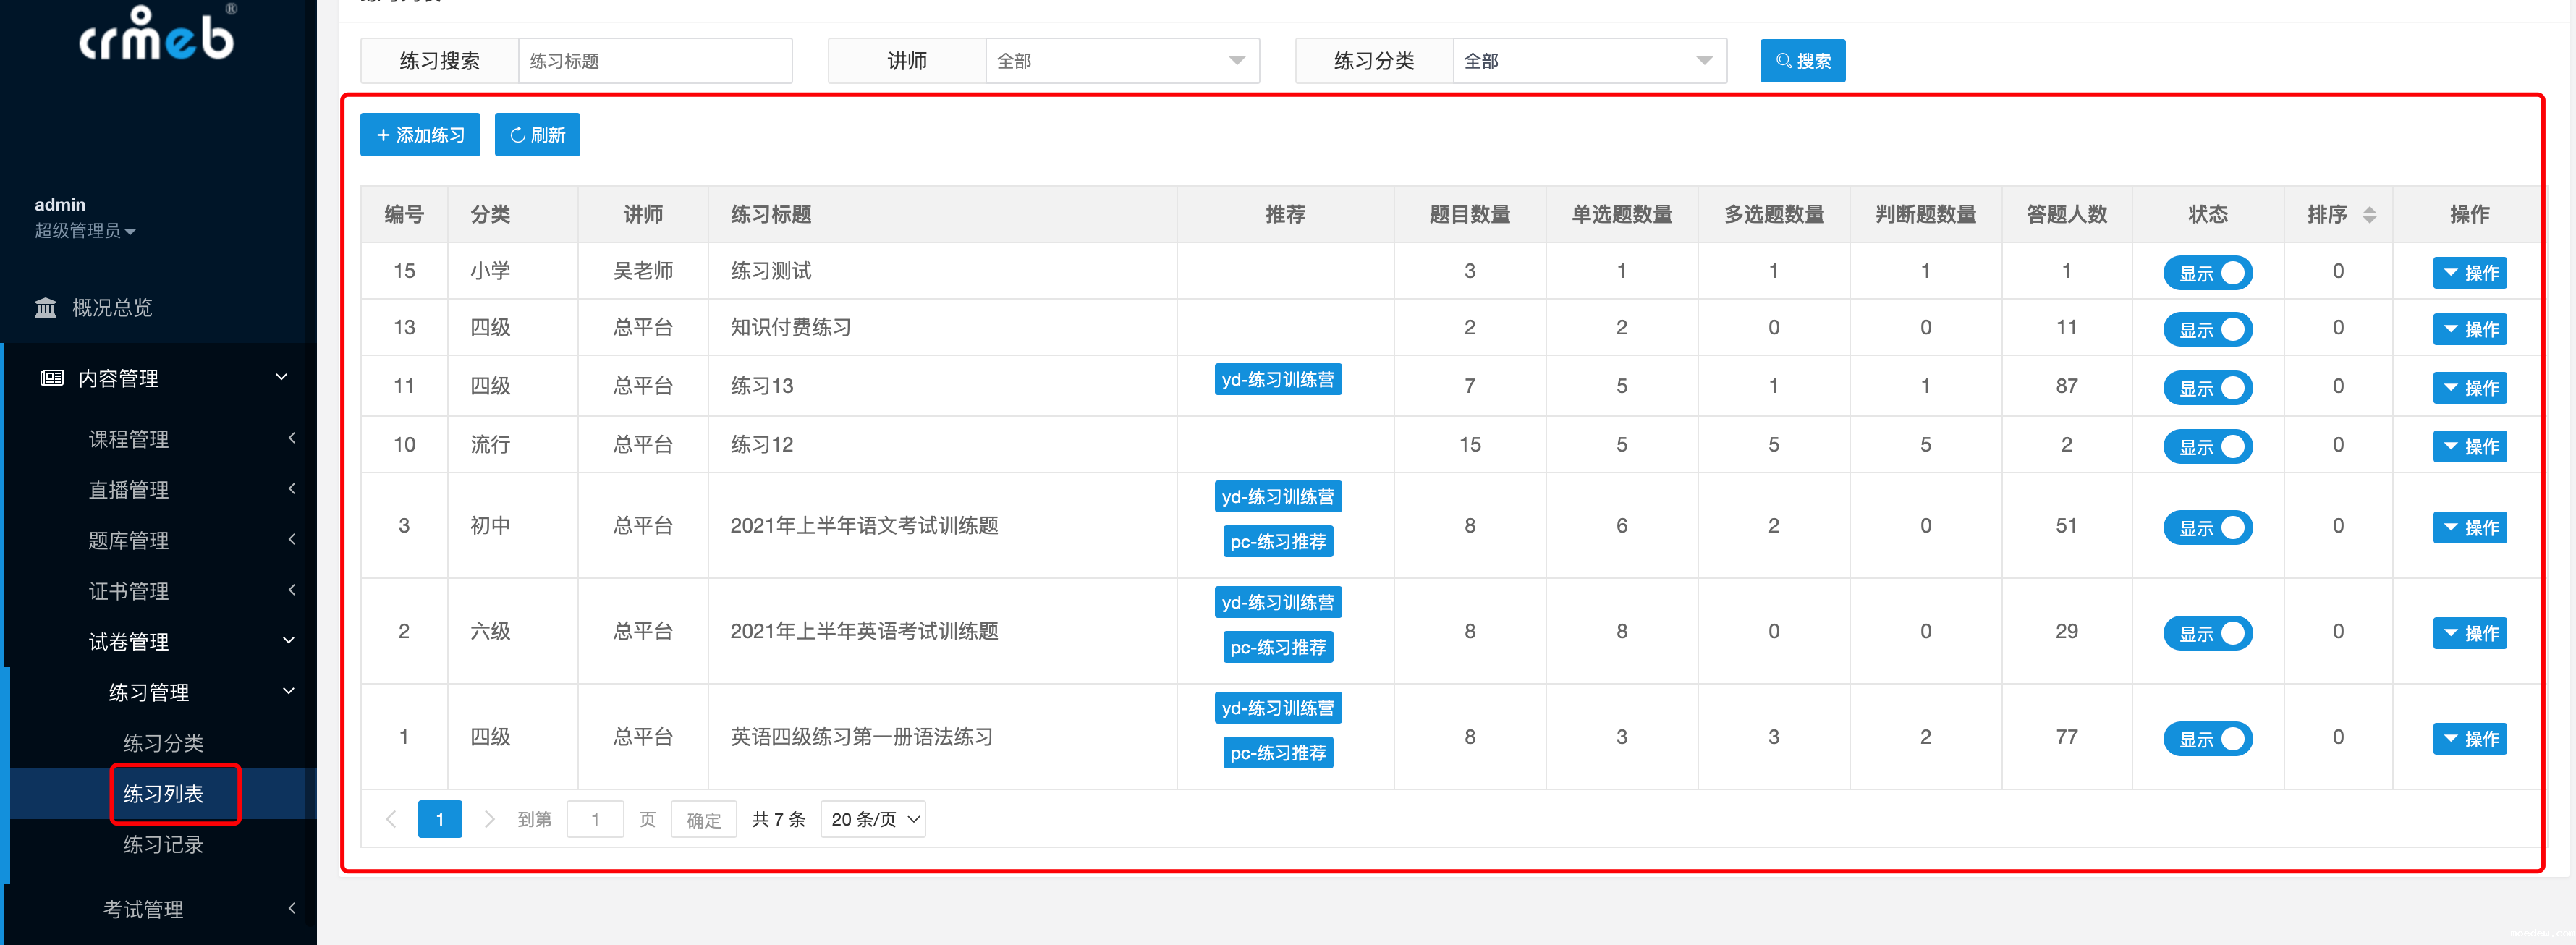The height and width of the screenshot is (945, 2576).
Task: Click the 内容管理 newspaper icon
Action: click(52, 378)
